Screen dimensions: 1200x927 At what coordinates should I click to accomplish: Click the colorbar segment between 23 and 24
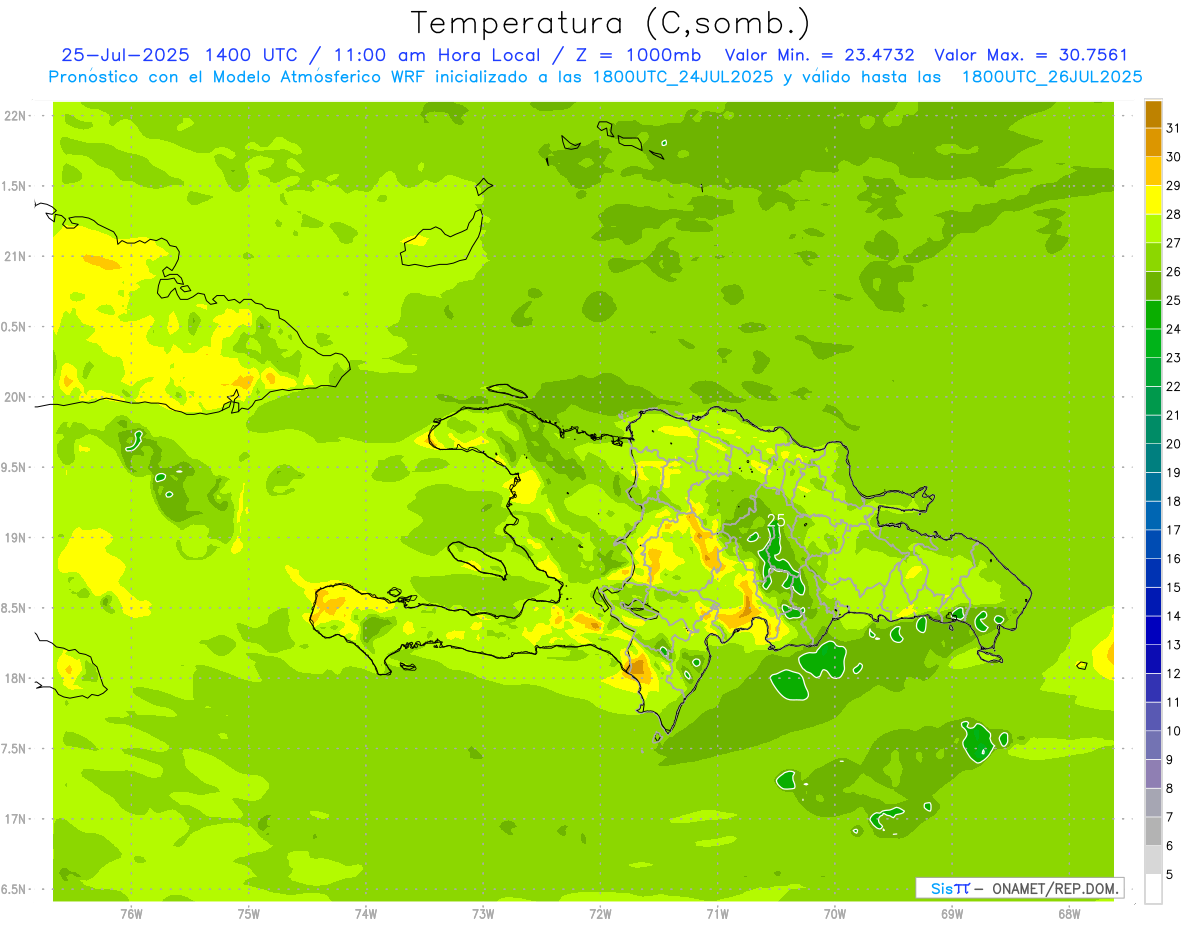(x=1153, y=344)
